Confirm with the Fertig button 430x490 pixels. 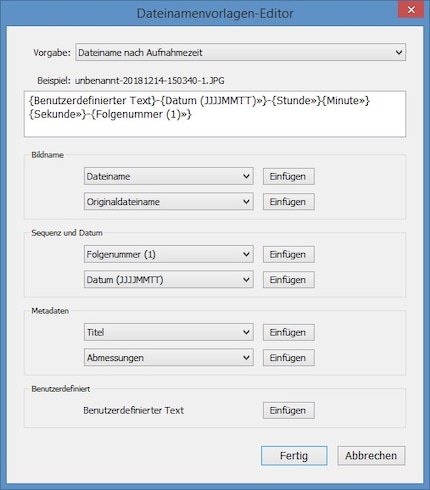point(294,456)
